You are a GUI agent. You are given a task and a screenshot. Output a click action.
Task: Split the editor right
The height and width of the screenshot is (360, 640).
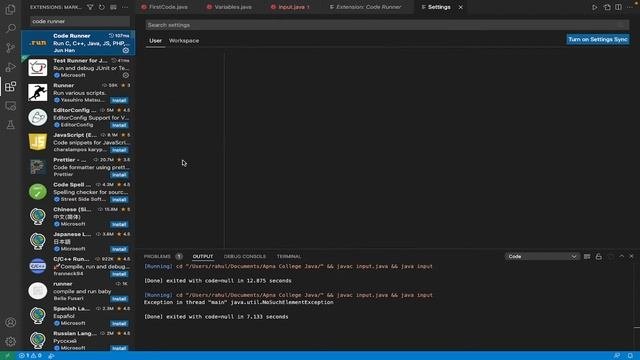point(618,7)
